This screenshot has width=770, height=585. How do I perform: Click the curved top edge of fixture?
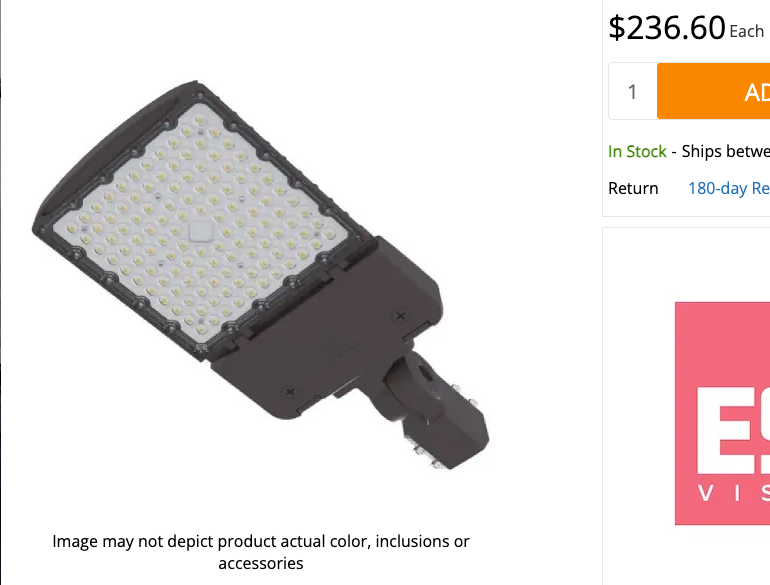(115, 147)
